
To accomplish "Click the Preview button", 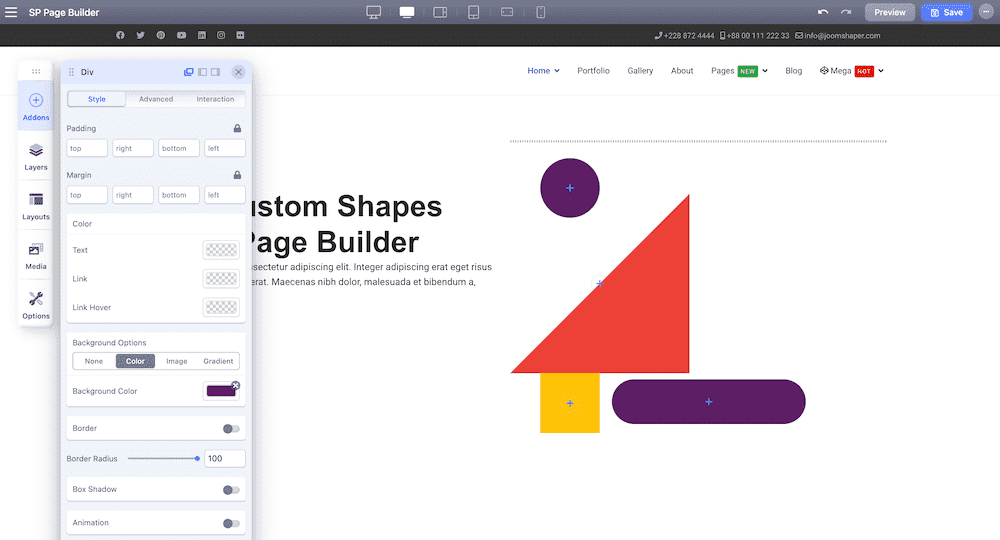I will (x=890, y=12).
